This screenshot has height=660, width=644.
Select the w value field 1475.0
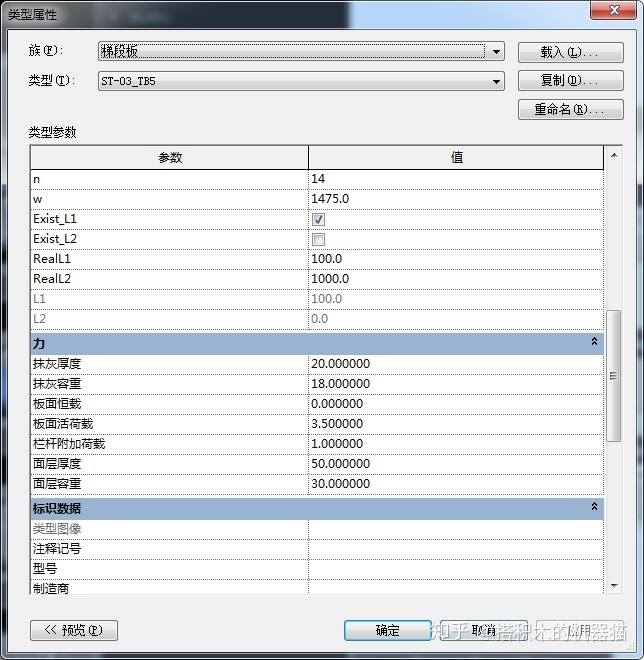click(x=456, y=199)
